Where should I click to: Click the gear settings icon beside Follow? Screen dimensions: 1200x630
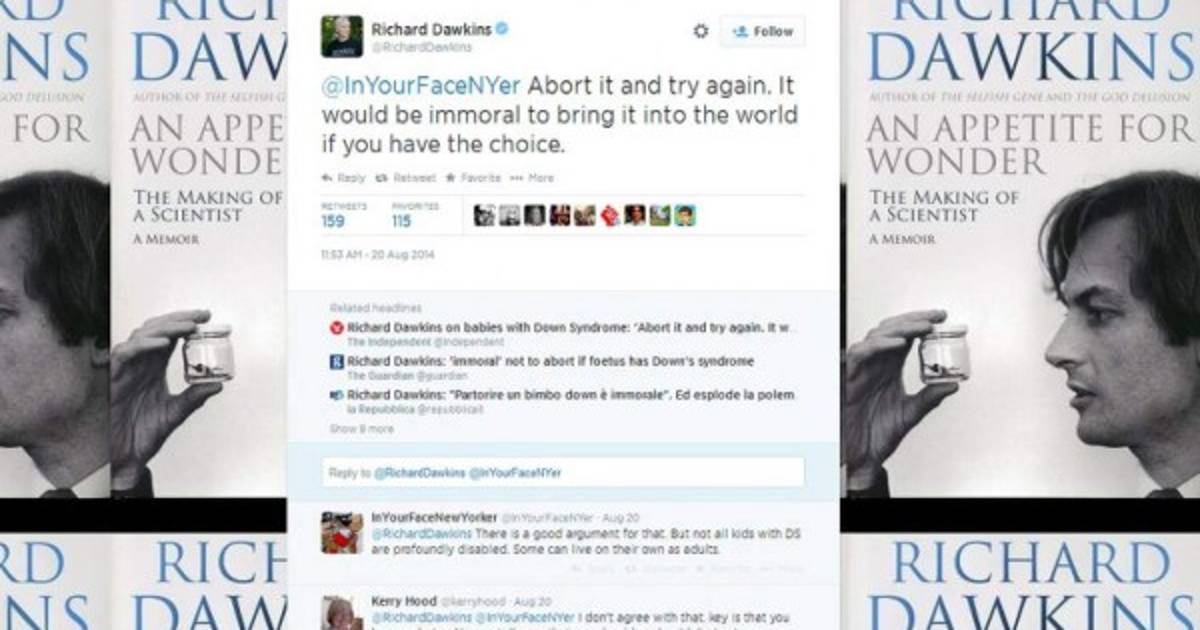coord(701,31)
